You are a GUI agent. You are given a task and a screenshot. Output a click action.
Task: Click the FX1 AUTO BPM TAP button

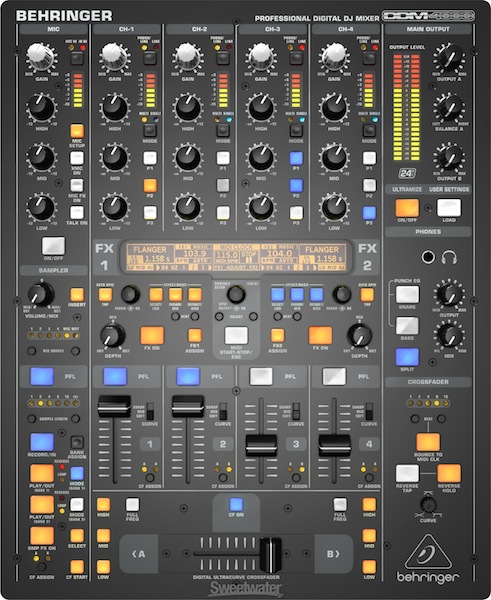[x=105, y=295]
